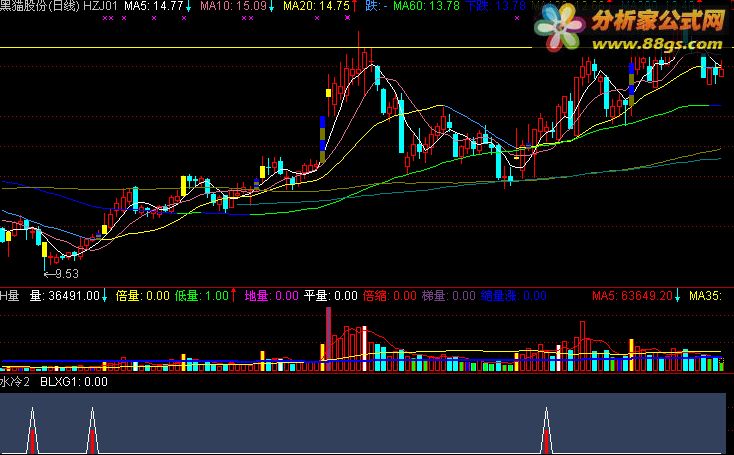Click the red MA5: 63649.20 volume label
Viewport: 734px width, 455px height.
632,295
